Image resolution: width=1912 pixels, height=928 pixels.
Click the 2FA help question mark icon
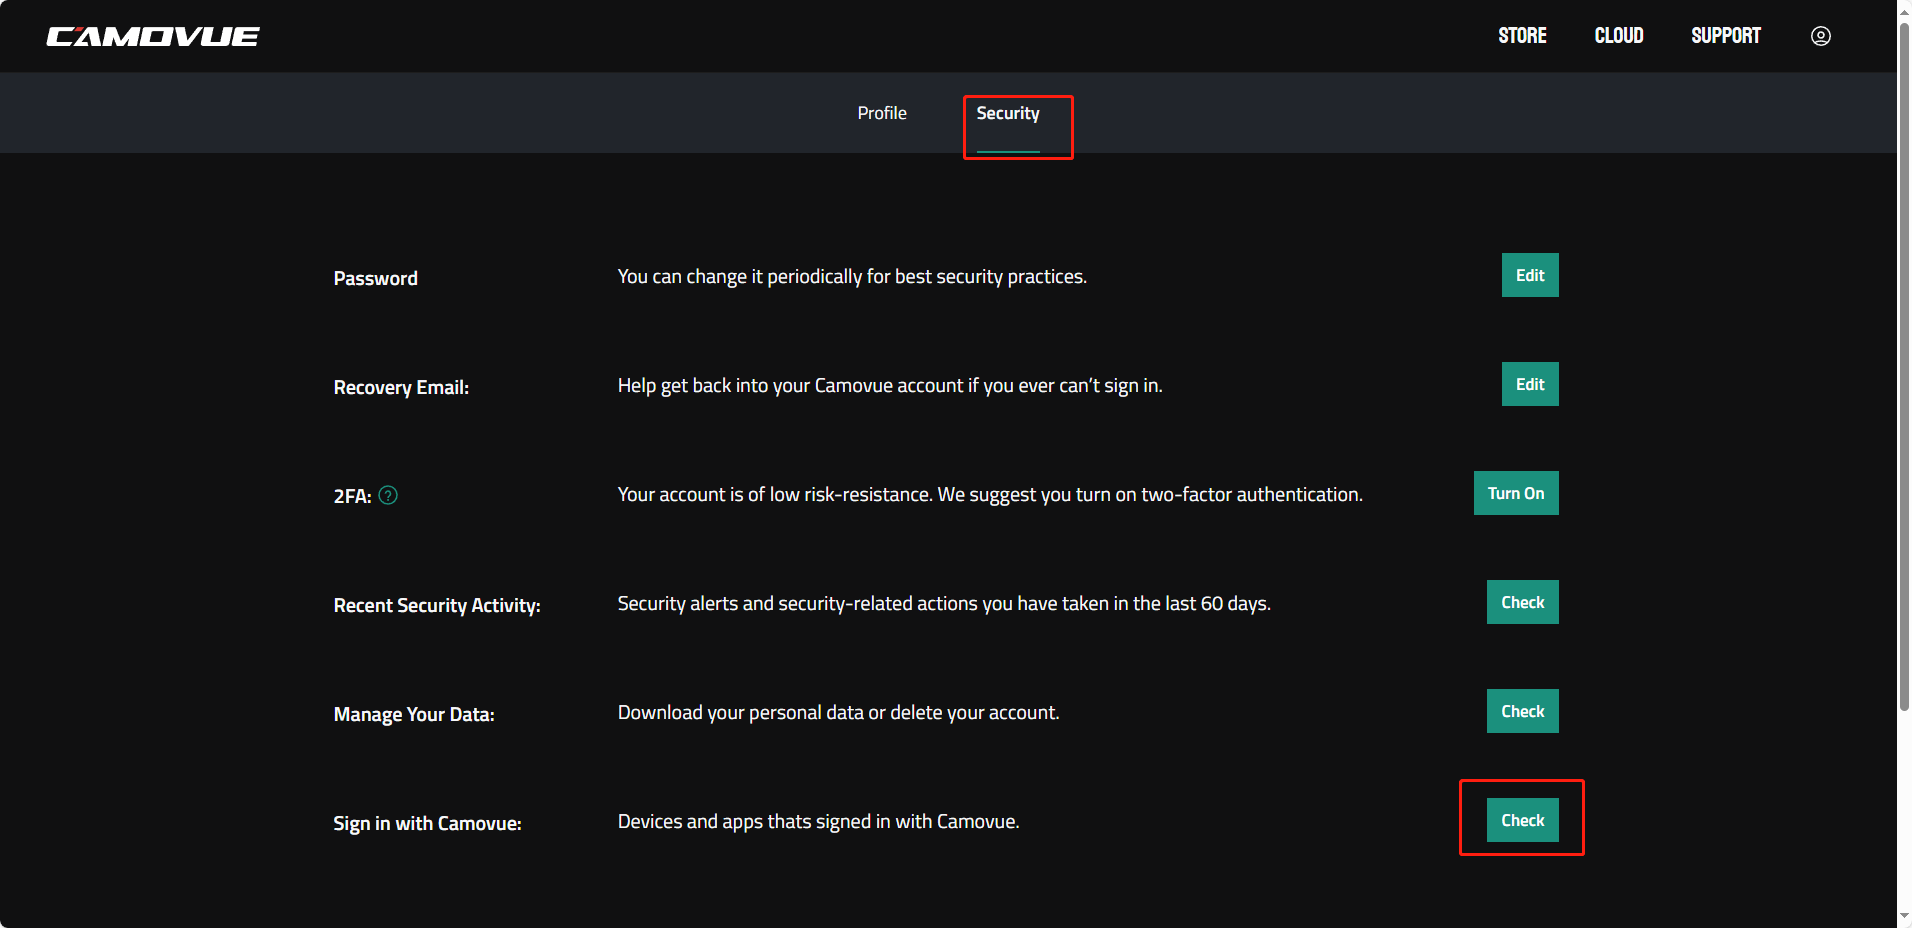tap(388, 495)
